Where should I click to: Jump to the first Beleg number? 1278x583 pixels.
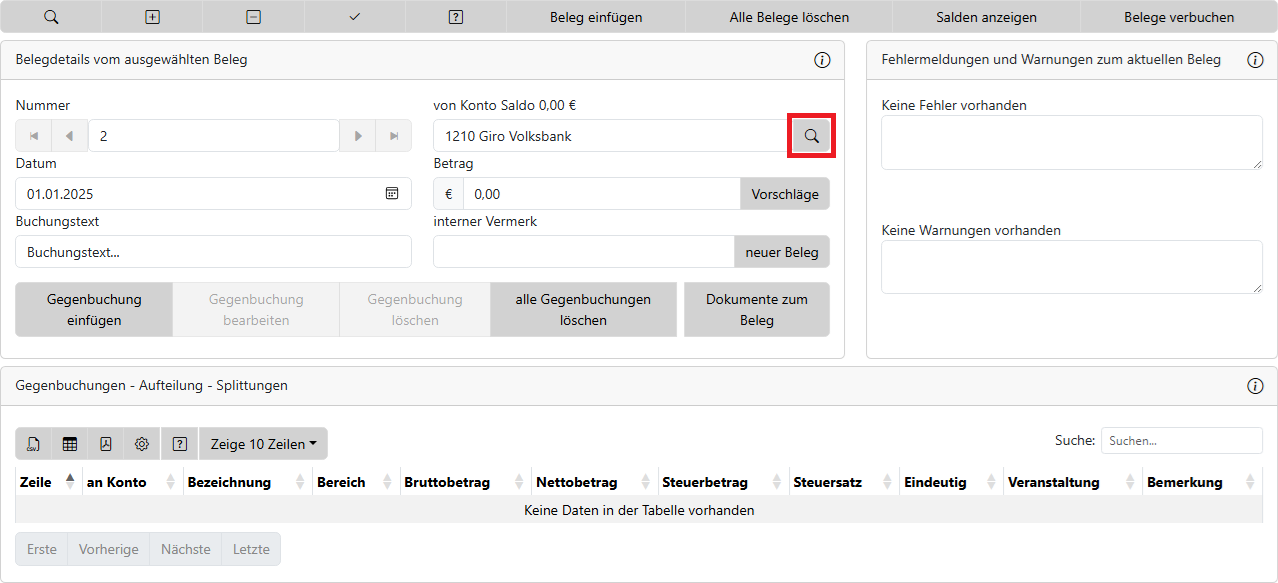pos(34,136)
